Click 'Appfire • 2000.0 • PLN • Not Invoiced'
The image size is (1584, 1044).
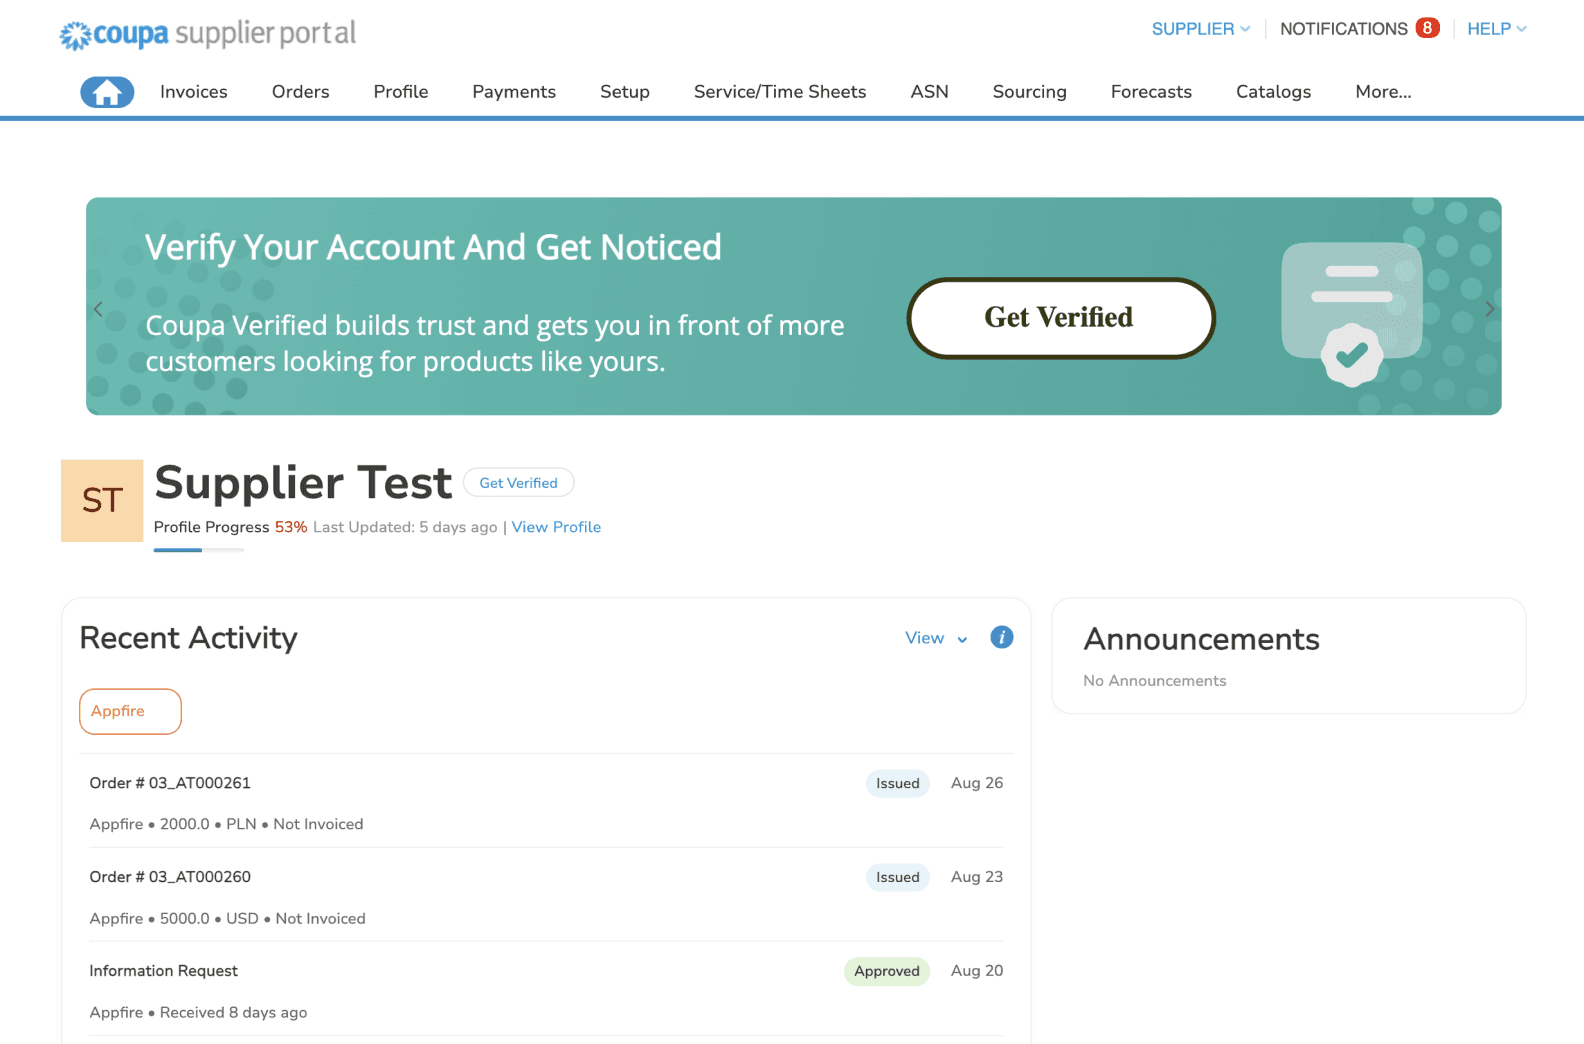(x=226, y=824)
